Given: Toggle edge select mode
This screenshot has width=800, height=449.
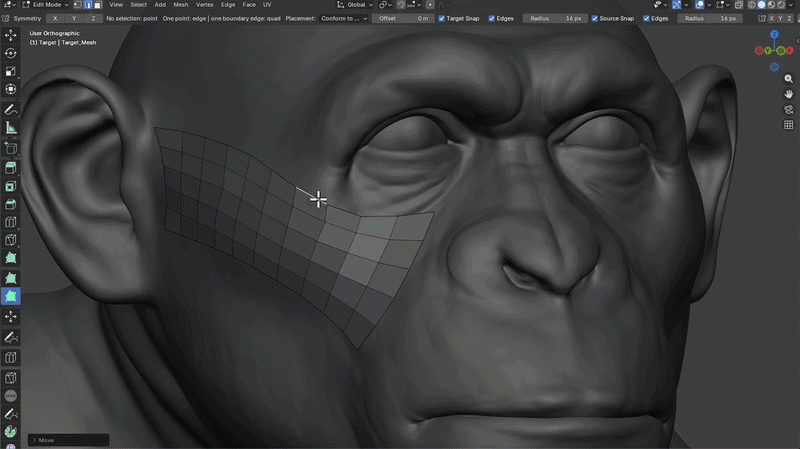Looking at the screenshot, I should pos(88,5).
